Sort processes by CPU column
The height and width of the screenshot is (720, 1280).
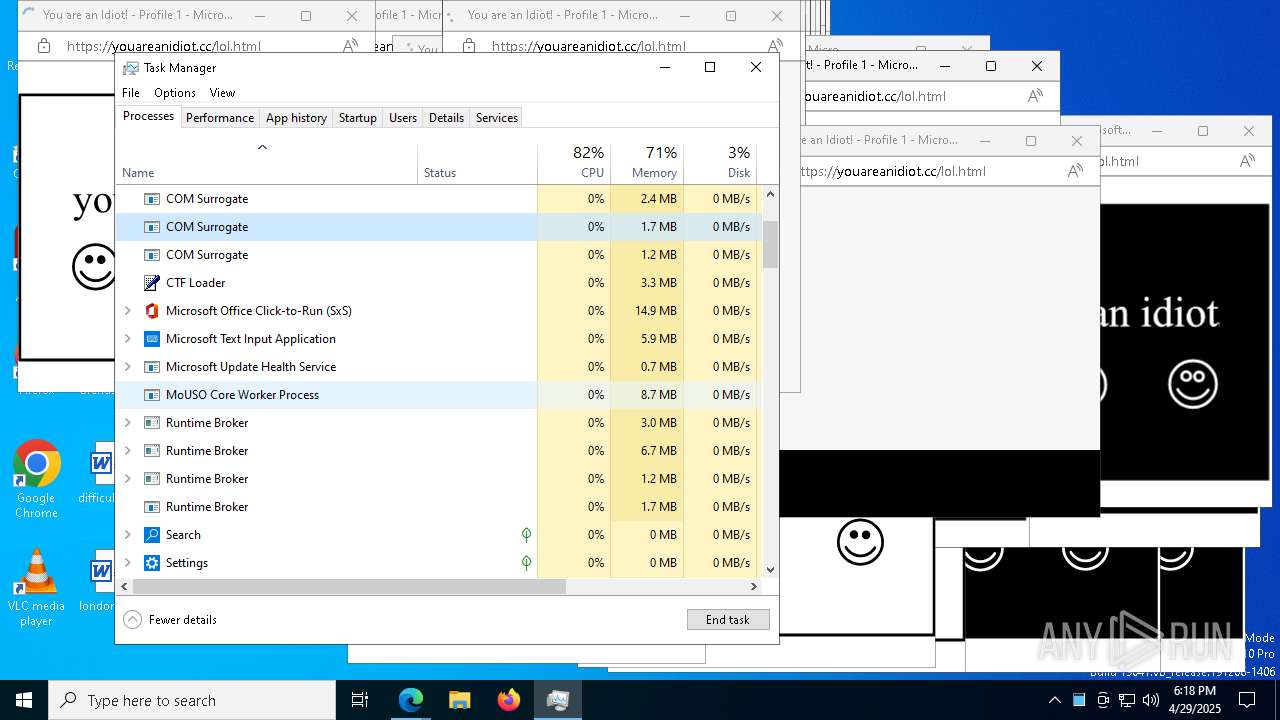click(574, 163)
